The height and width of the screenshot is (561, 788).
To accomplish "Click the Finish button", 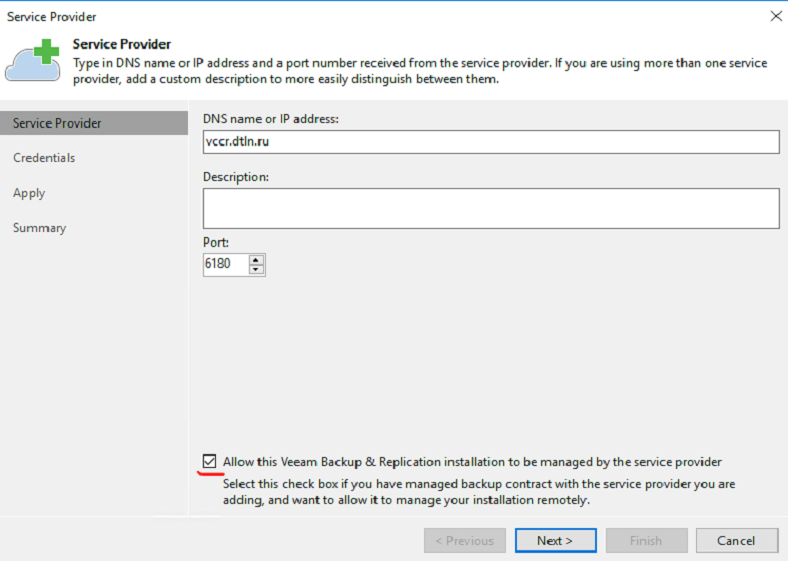I will pos(645,540).
